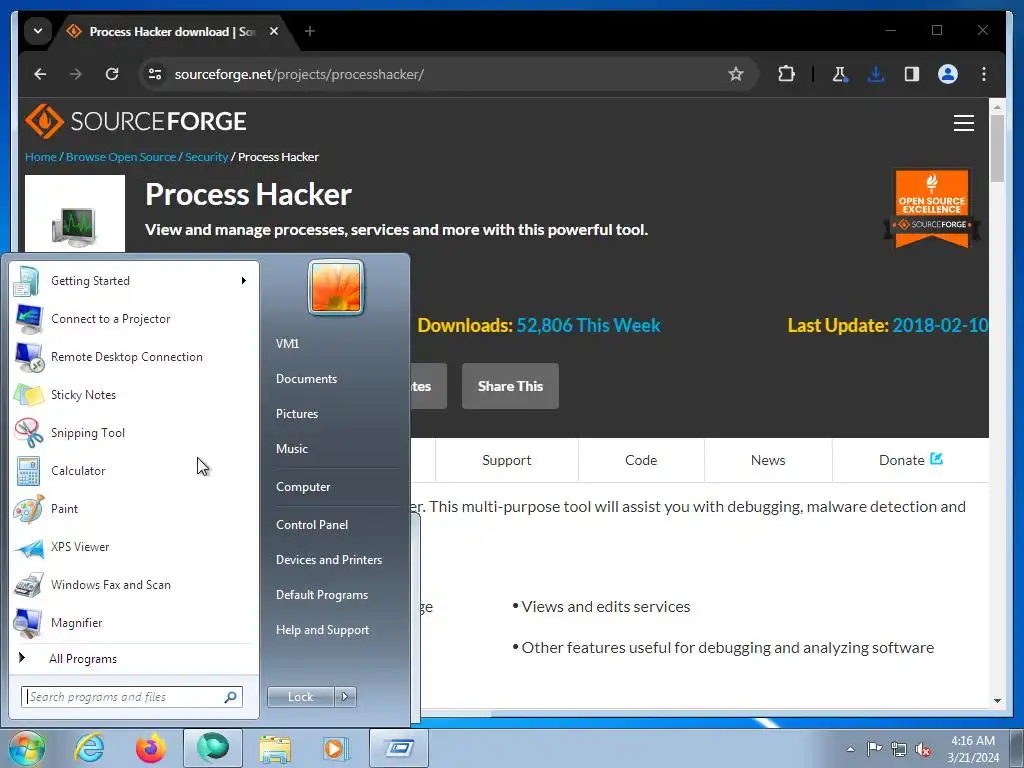Open Help and Support
This screenshot has width=1024, height=768.
point(323,630)
